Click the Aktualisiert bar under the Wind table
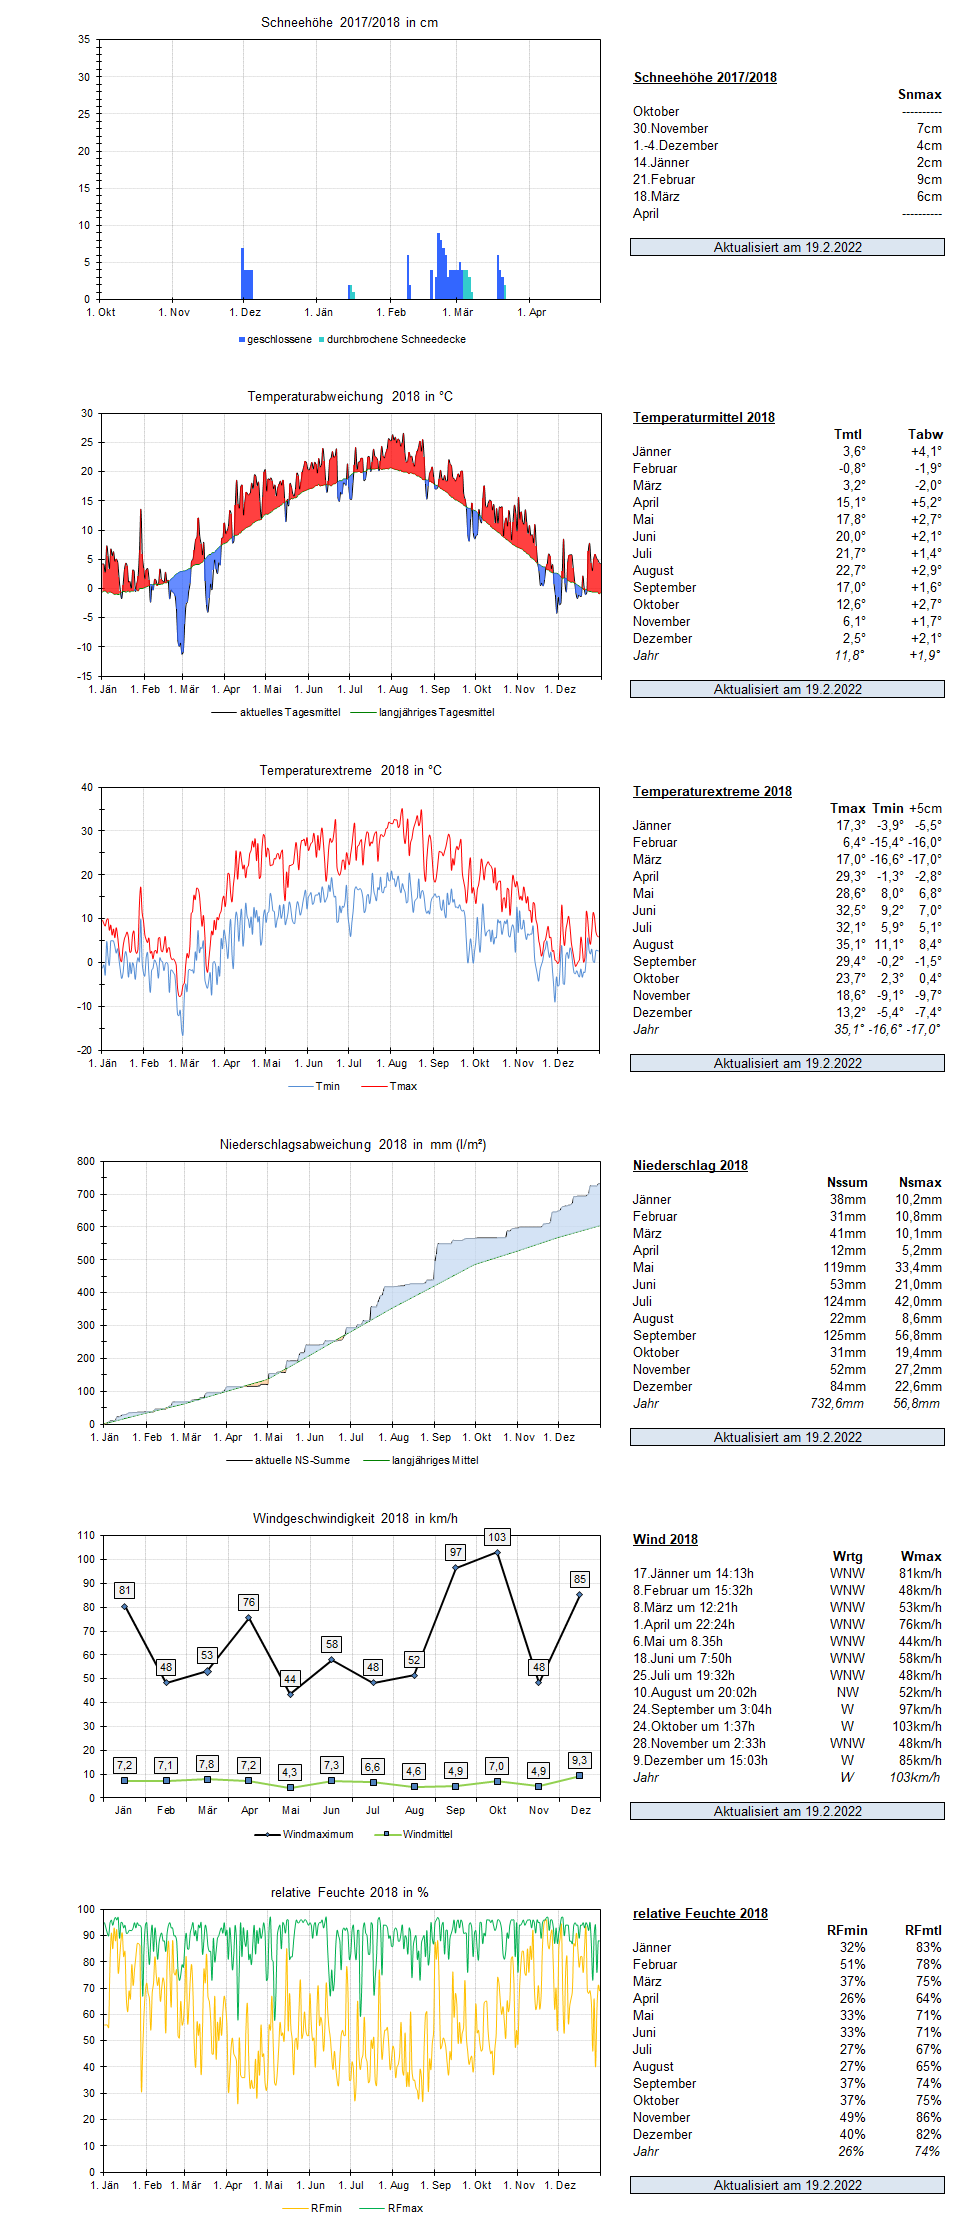This screenshot has width=957, height=2228. (x=787, y=1811)
